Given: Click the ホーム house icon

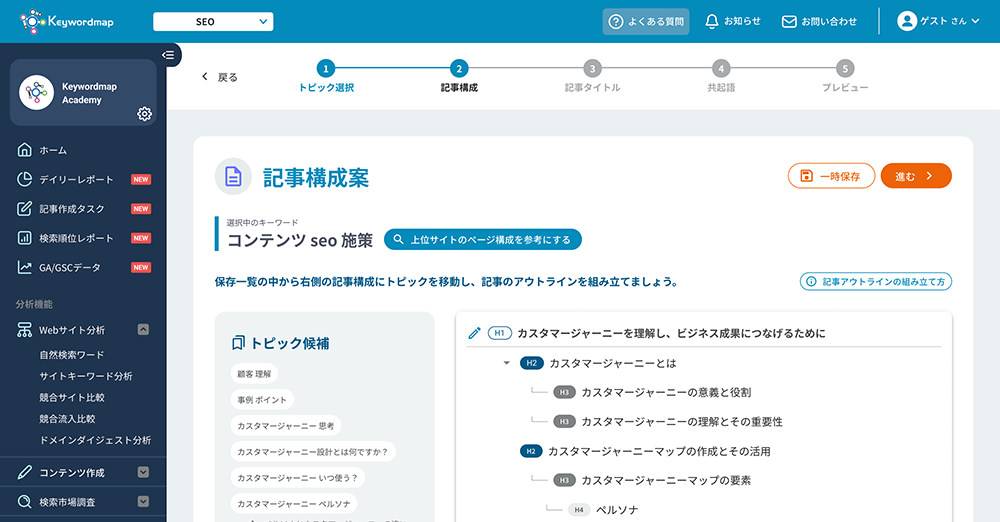Looking at the screenshot, I should tap(24, 150).
